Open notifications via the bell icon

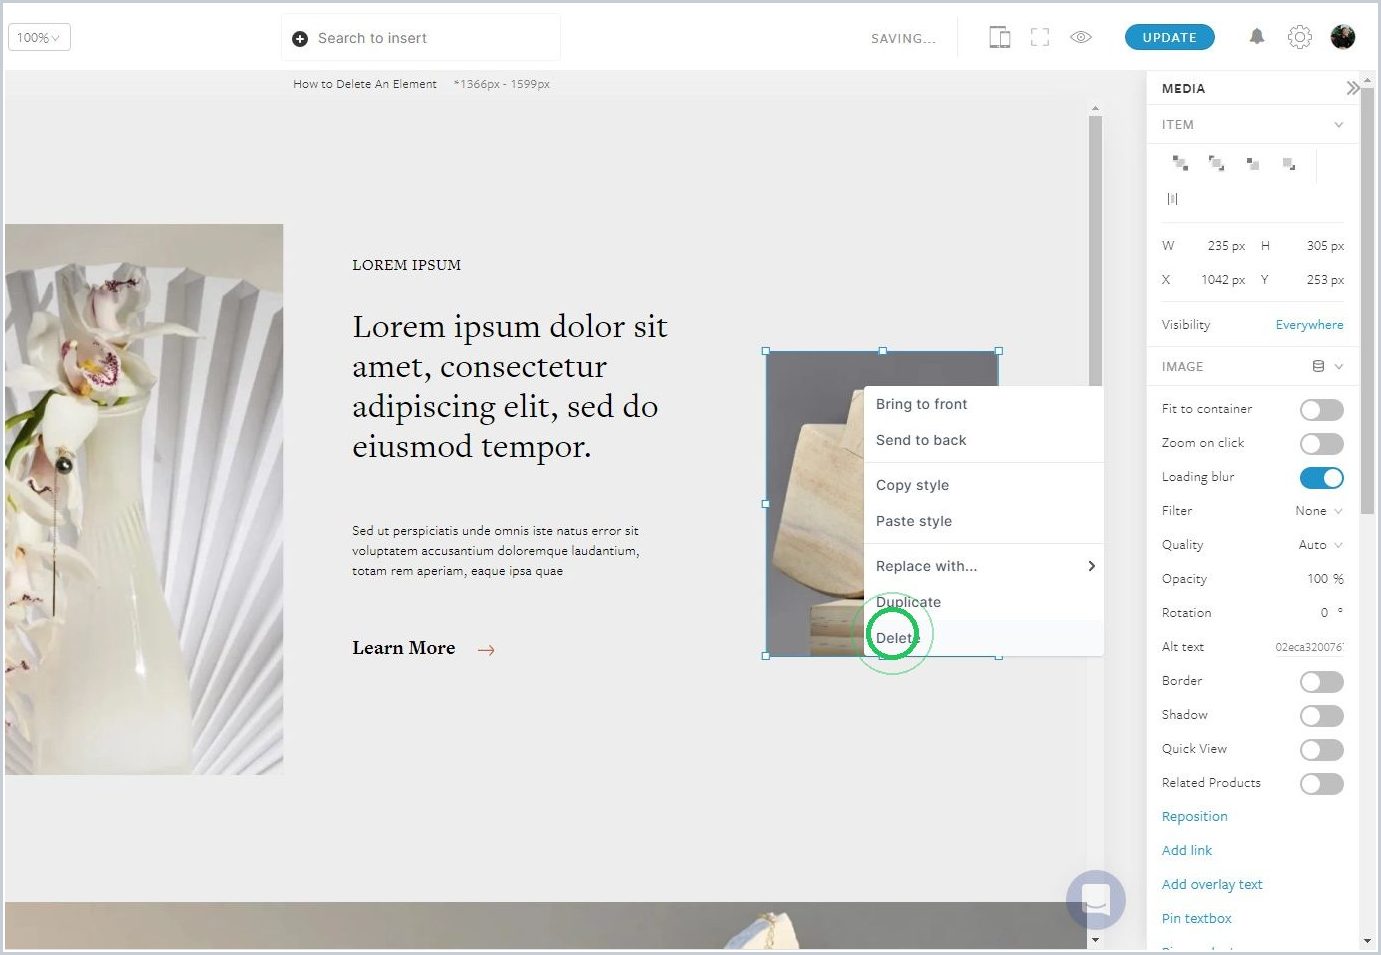pos(1257,37)
